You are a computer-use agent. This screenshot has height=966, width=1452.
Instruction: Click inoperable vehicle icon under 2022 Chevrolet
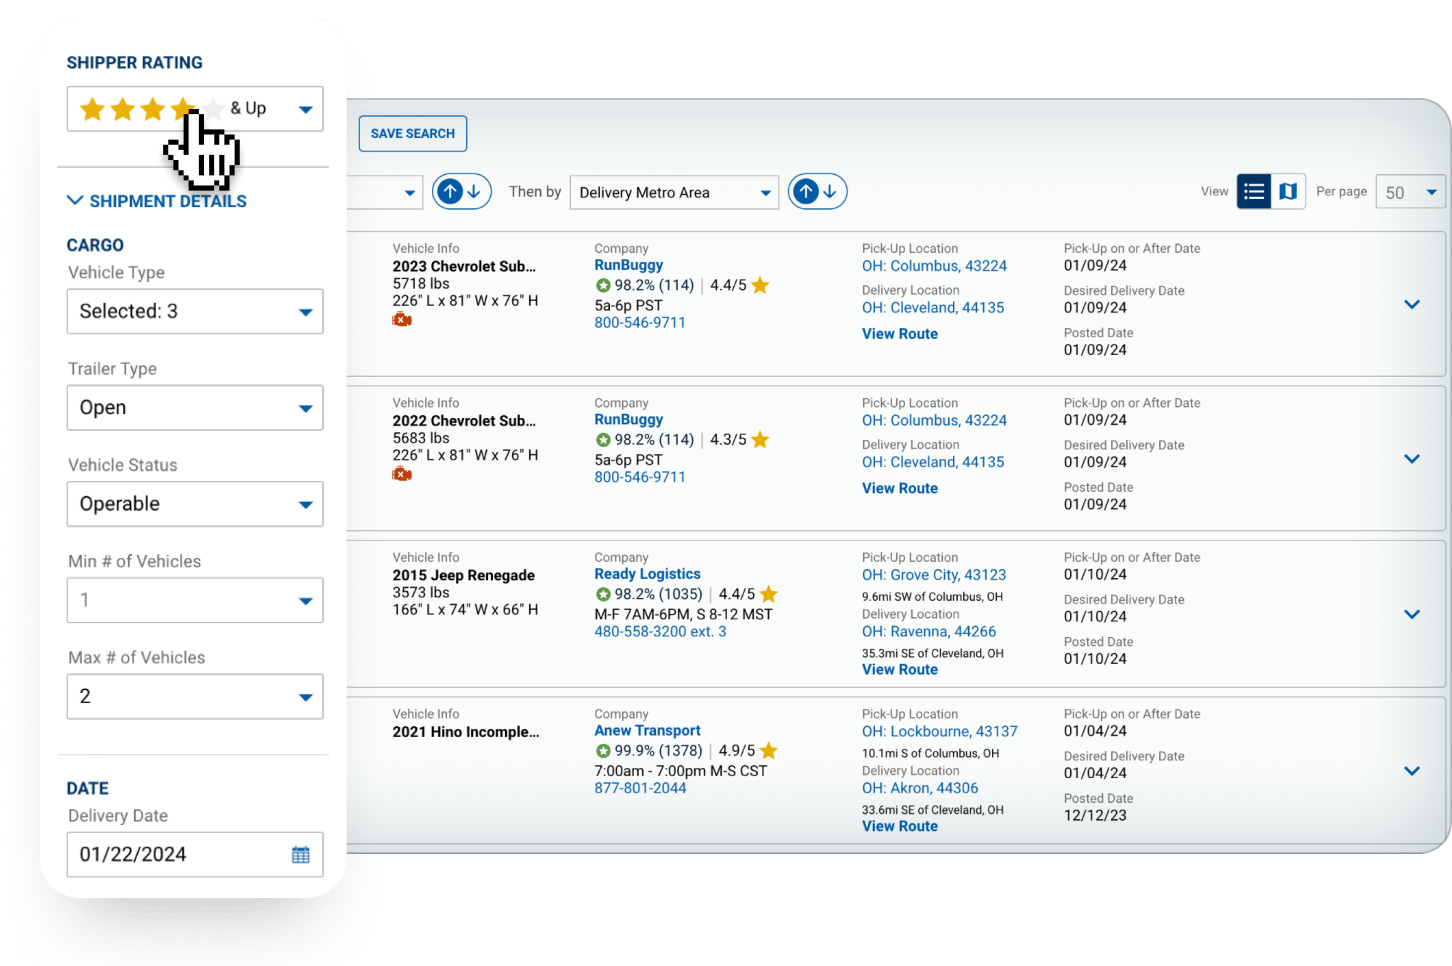click(x=402, y=474)
